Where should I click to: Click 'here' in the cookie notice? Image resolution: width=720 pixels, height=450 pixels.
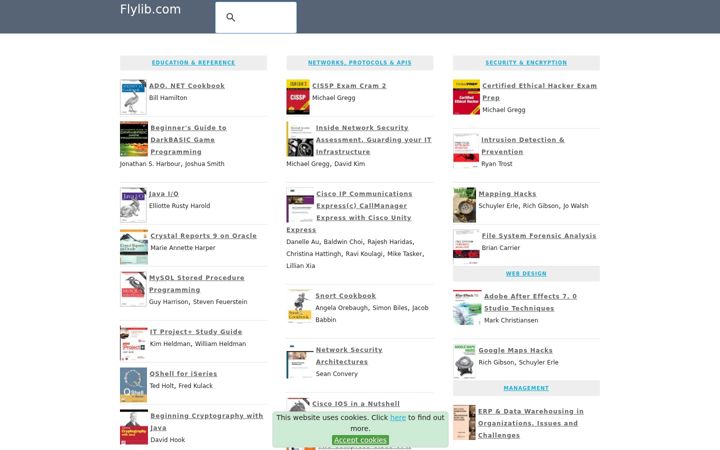(398, 417)
